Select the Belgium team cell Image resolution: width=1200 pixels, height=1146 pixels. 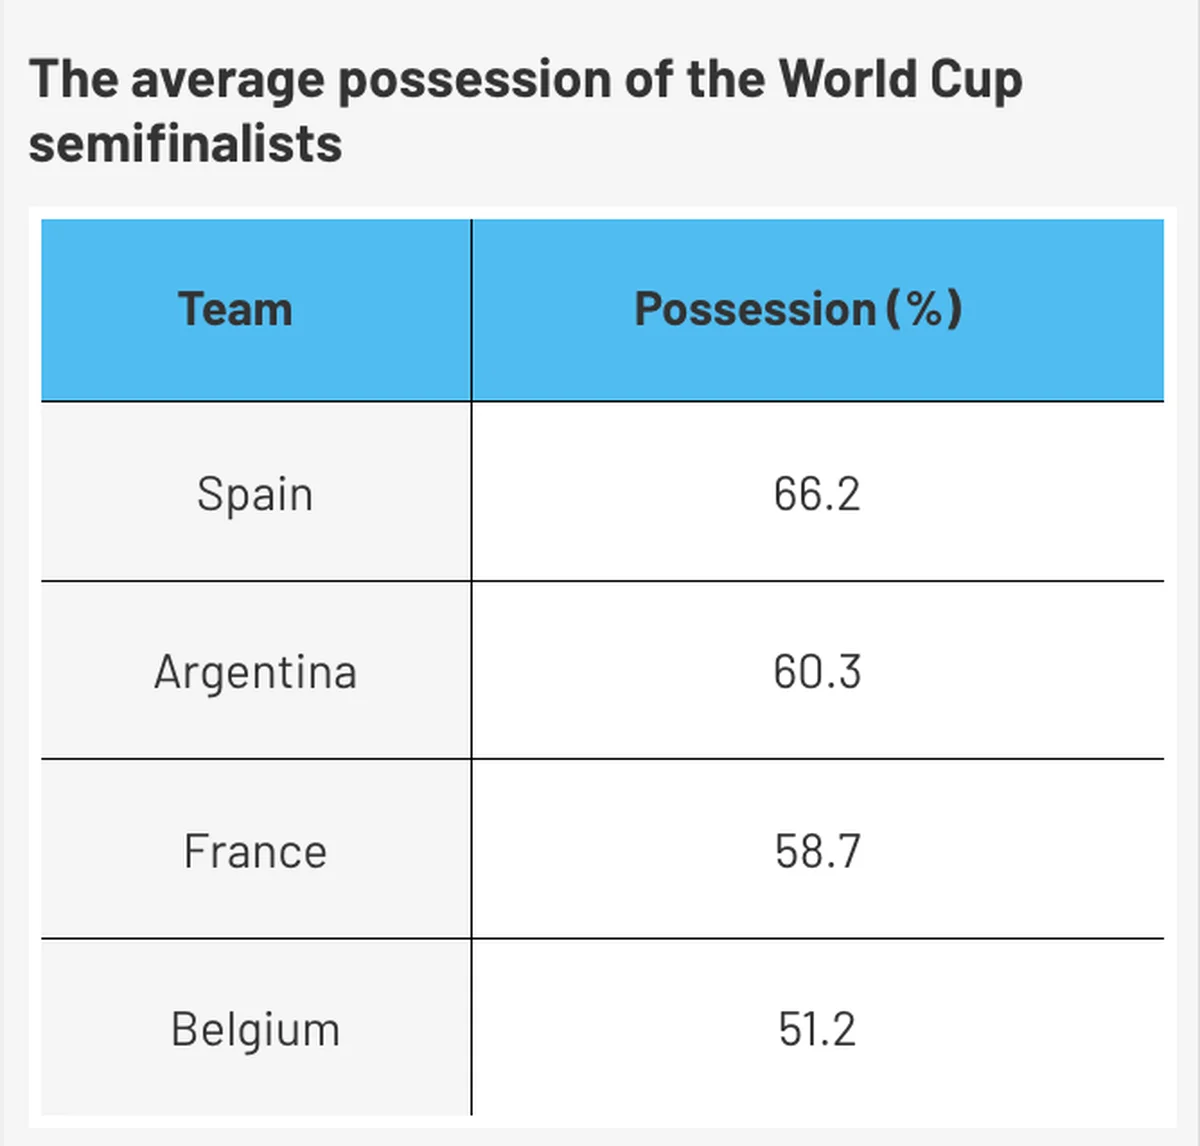coord(256,1028)
